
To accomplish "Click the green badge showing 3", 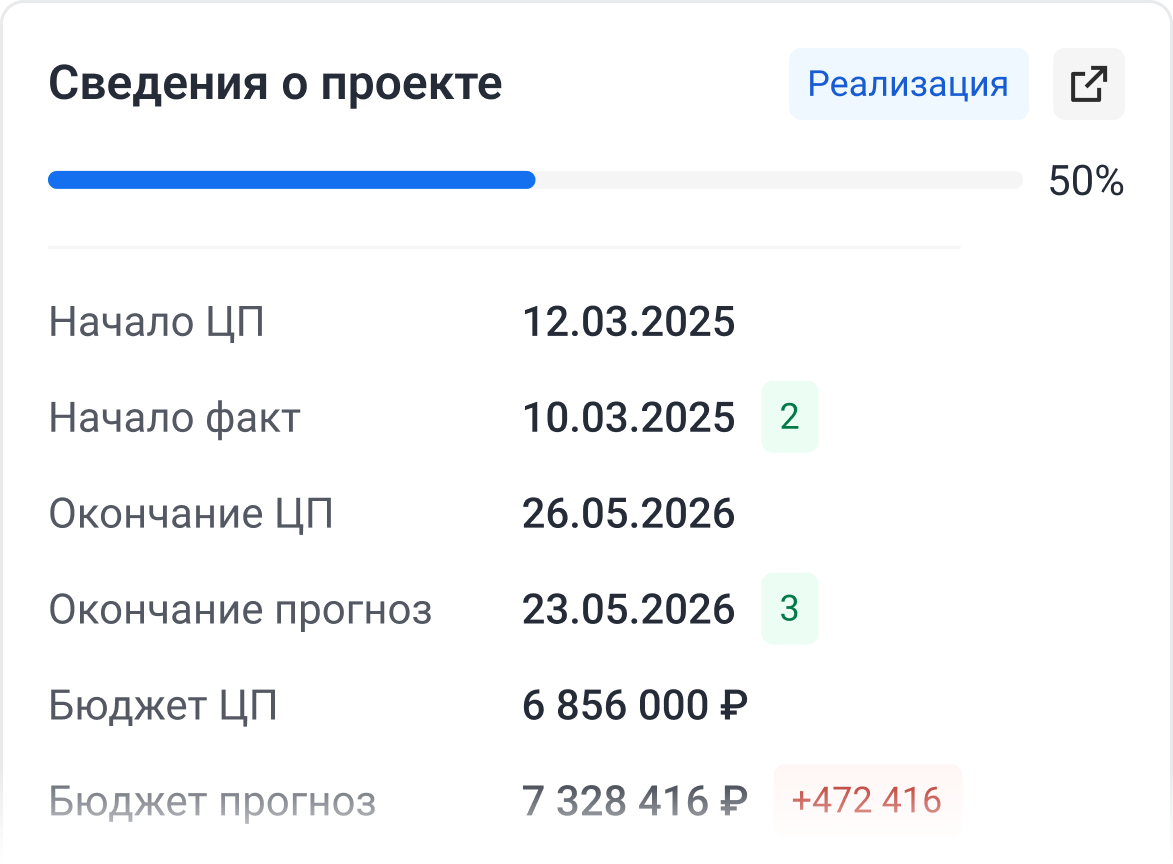I will (790, 608).
